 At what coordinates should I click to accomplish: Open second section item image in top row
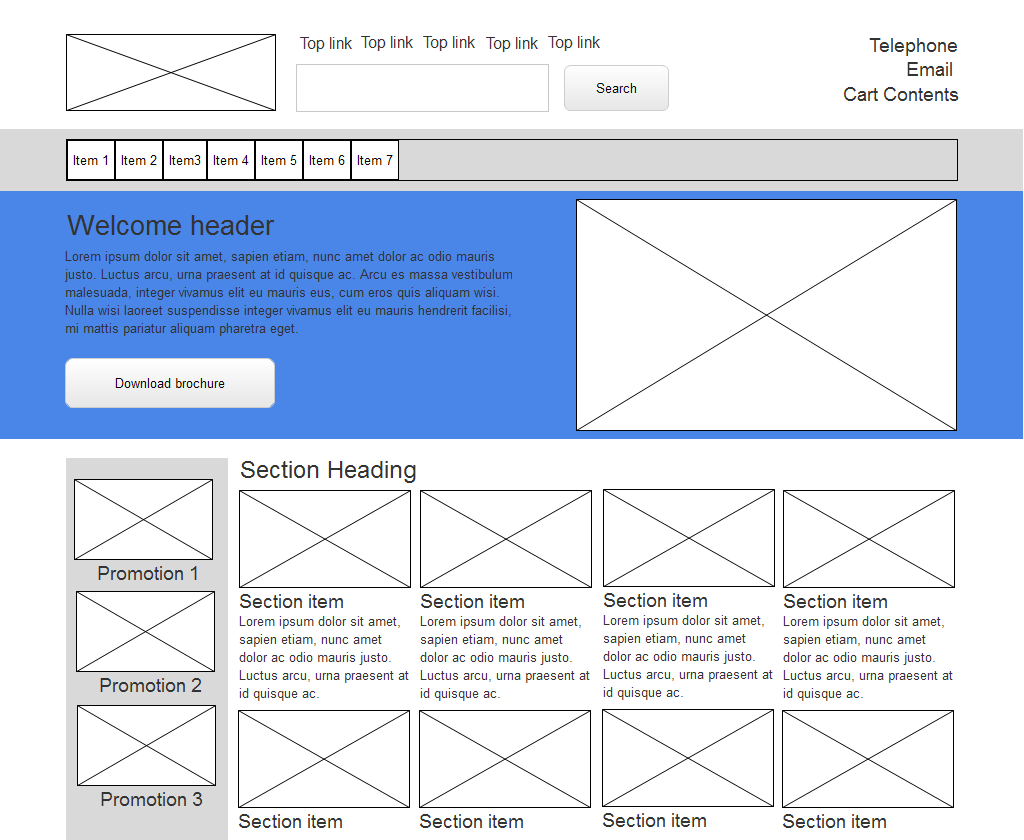pyautogui.click(x=505, y=539)
